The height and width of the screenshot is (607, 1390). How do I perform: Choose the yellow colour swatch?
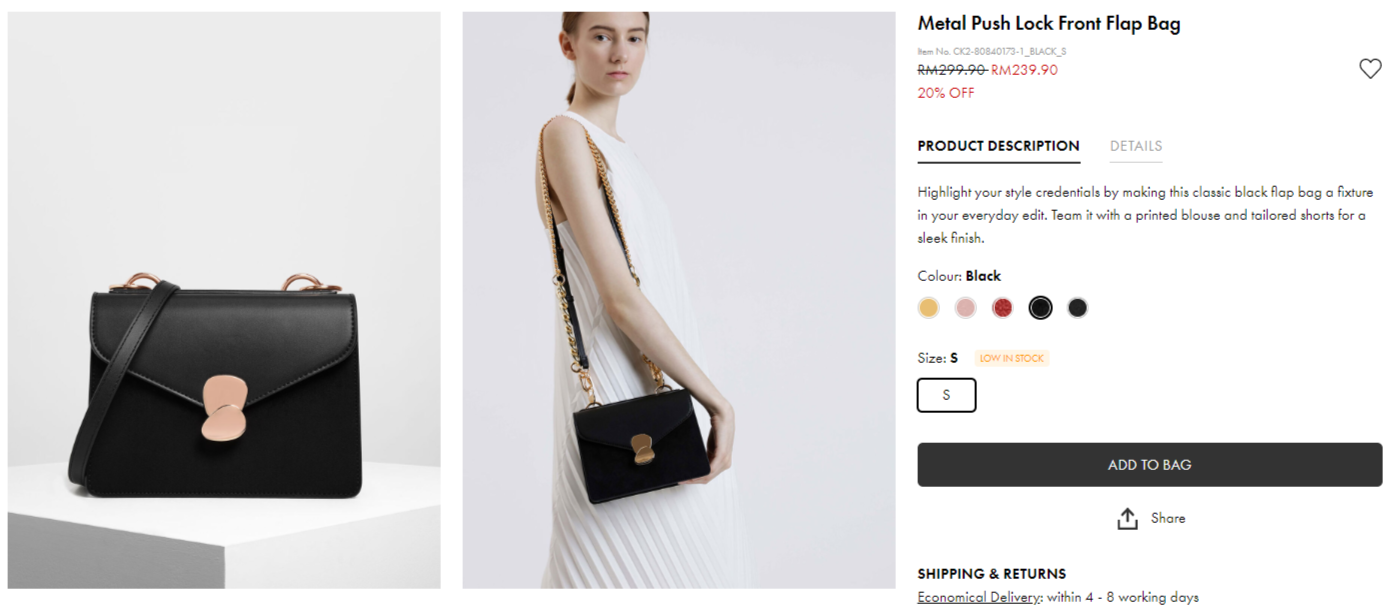point(929,308)
